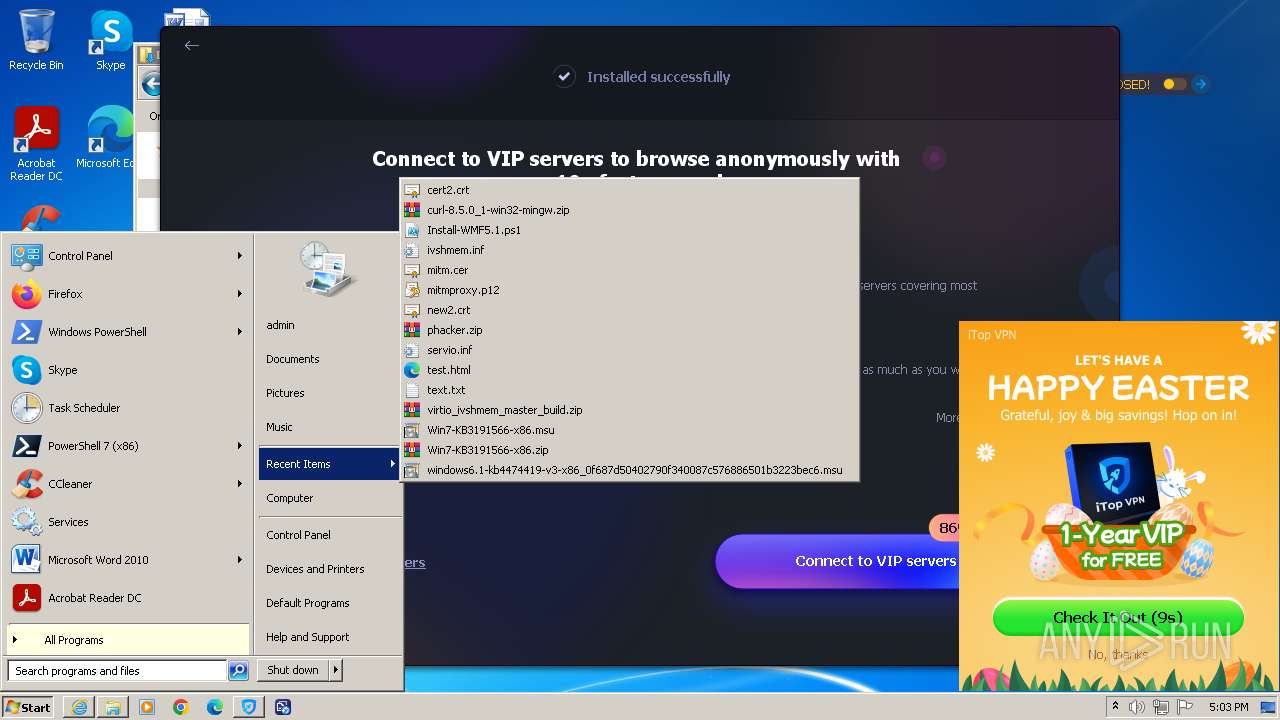This screenshot has width=1280, height=720.
Task: Show All Programs in the Start menu
Action: pyautogui.click(x=127, y=640)
